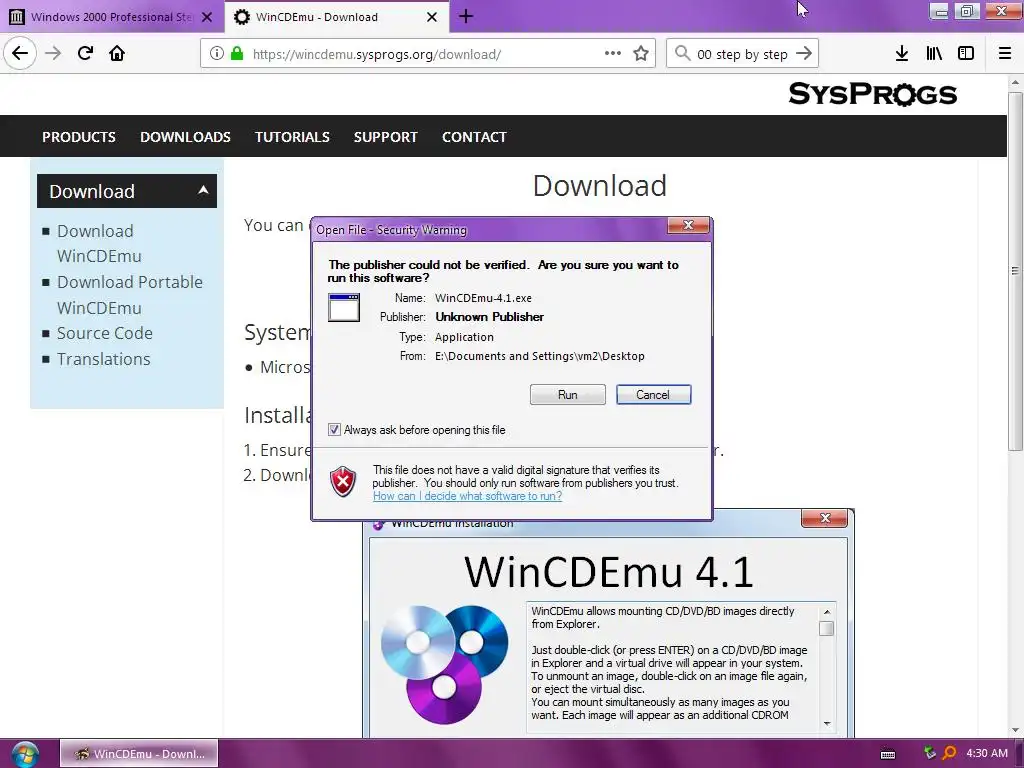Open the downloads arrow icon

(x=901, y=54)
